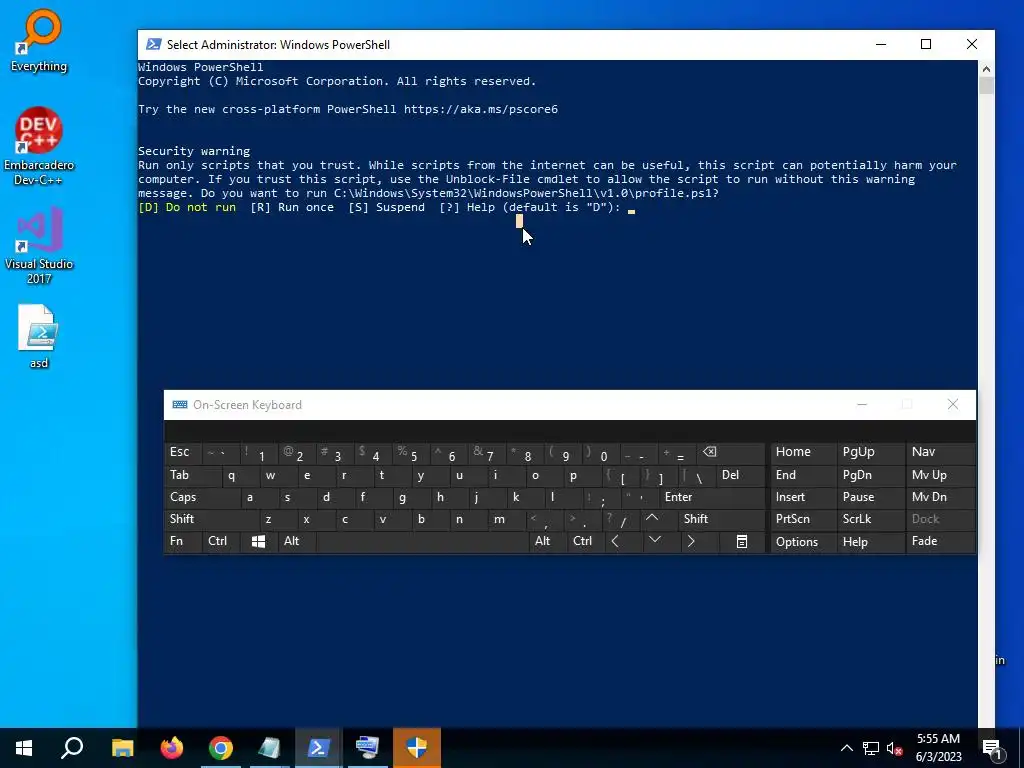The height and width of the screenshot is (768, 1024).
Task: Click the PowerShell scrollbar thumb
Action: coord(986,86)
